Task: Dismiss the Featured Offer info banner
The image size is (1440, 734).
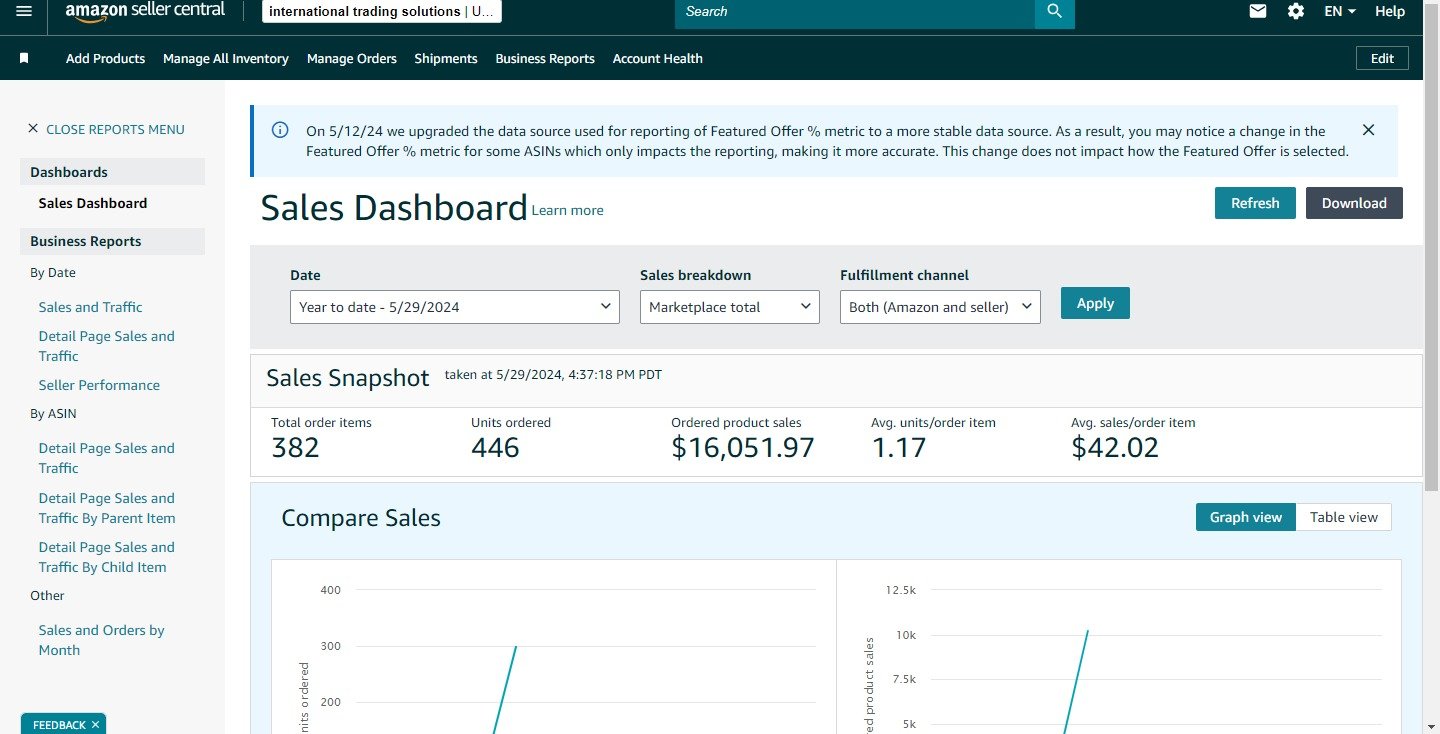Action: point(1368,130)
